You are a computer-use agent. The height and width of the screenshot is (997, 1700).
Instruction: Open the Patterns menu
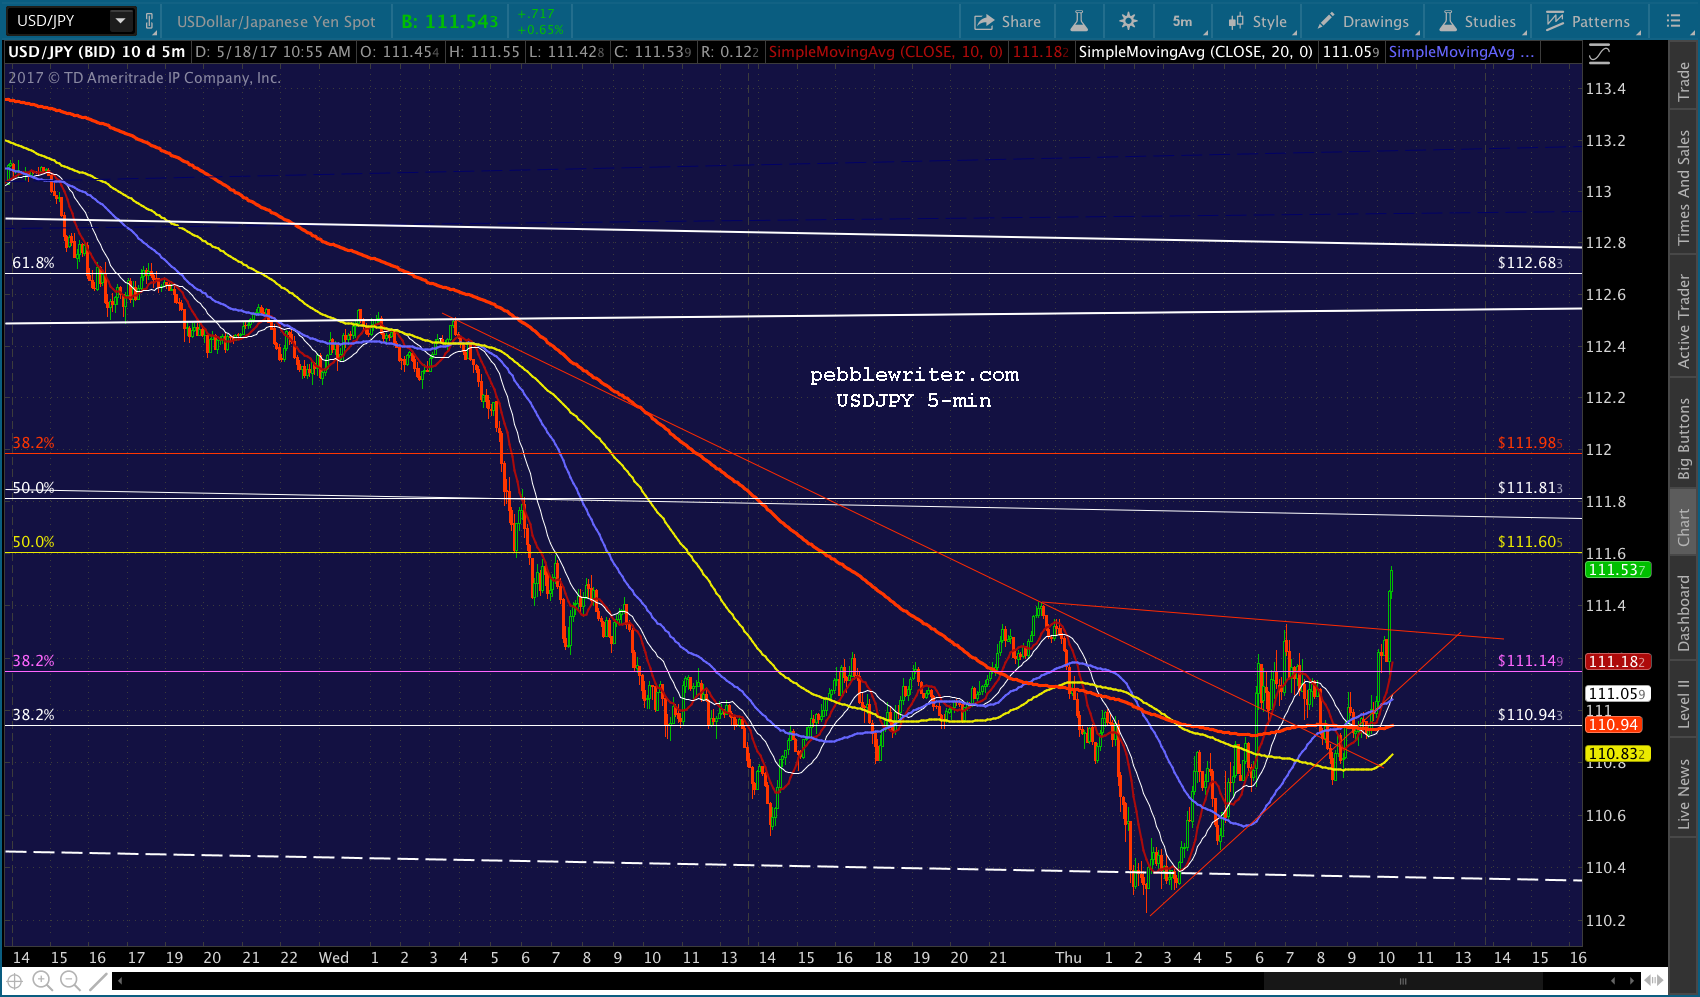[x=1588, y=21]
